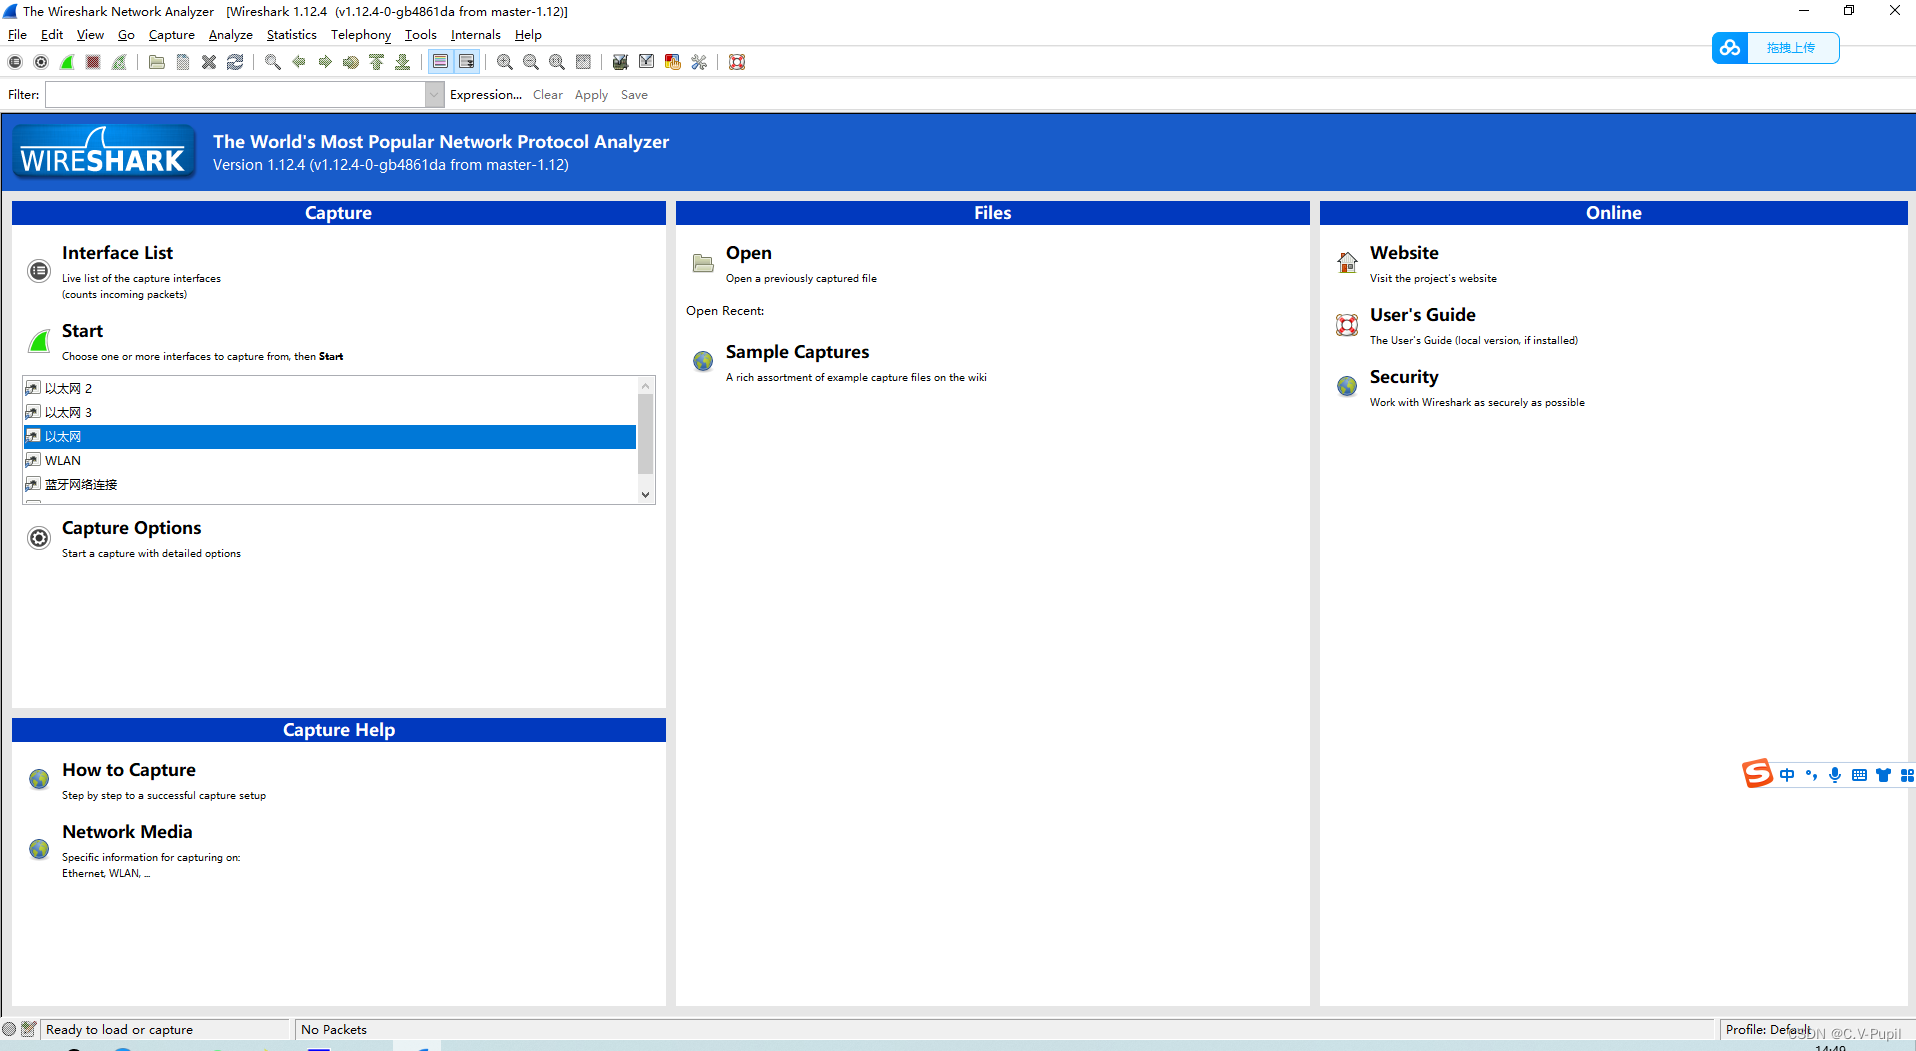Open preferences wrench toolbar icon
The image size is (1916, 1051).
pos(699,62)
